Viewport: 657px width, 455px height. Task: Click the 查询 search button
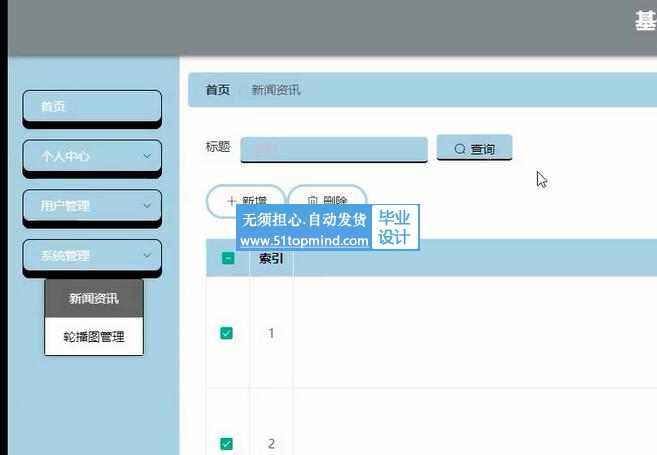coord(474,147)
